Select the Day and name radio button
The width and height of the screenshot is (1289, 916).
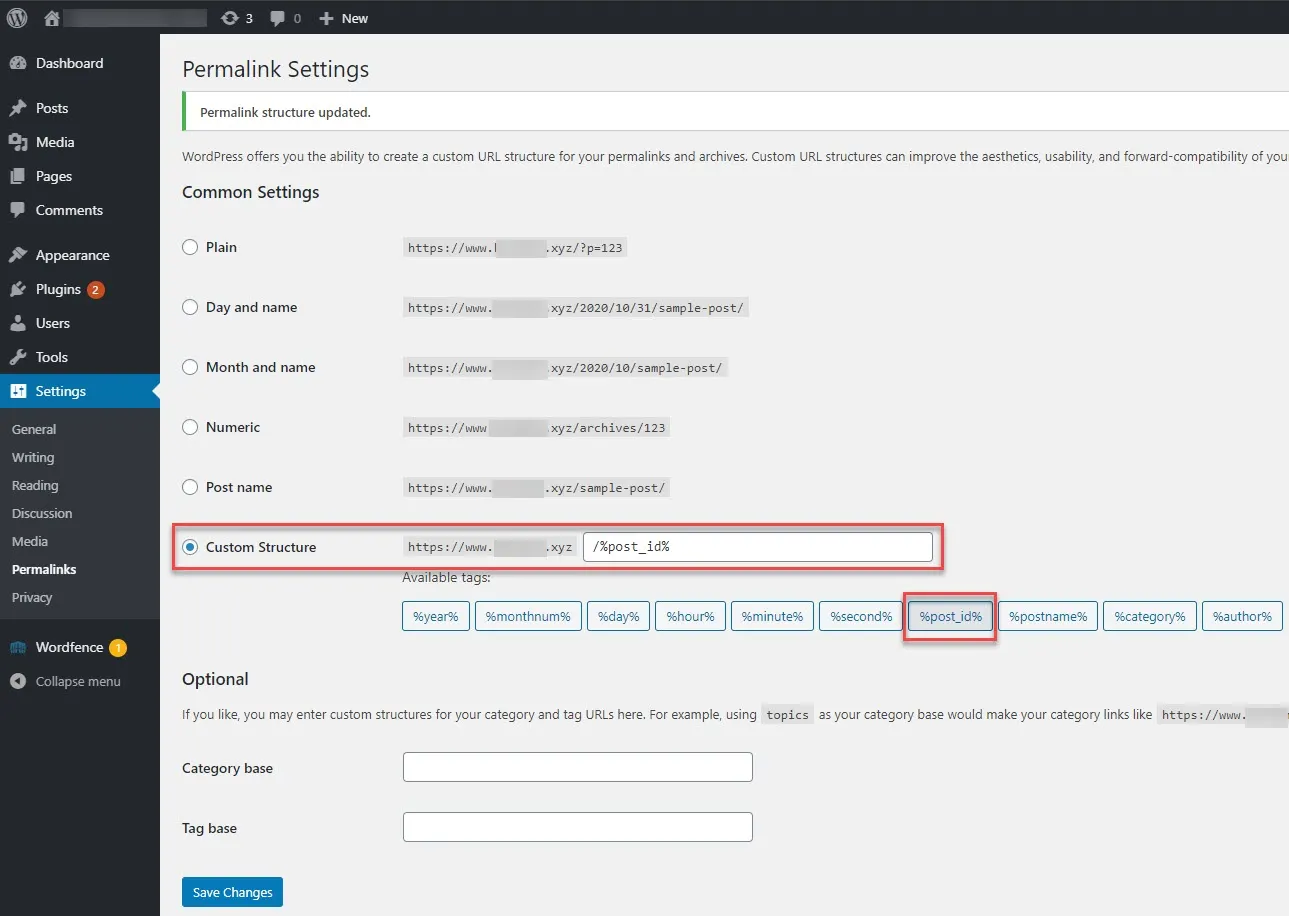coord(190,307)
